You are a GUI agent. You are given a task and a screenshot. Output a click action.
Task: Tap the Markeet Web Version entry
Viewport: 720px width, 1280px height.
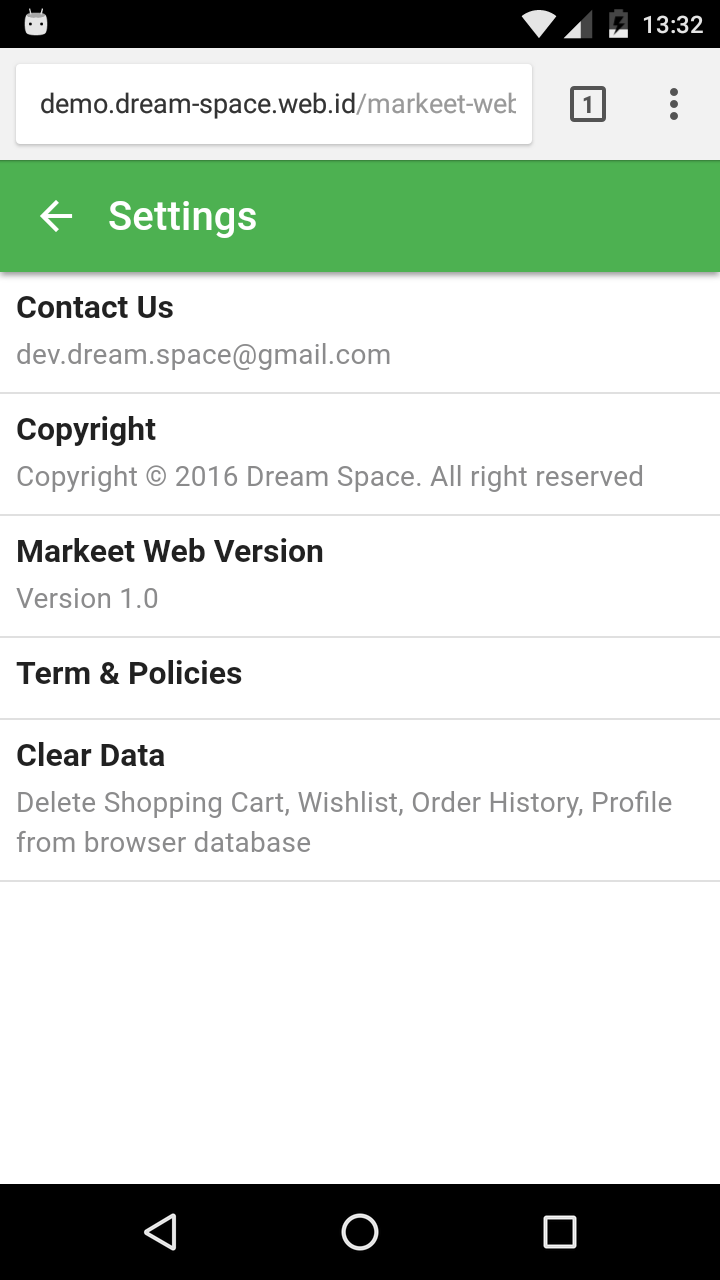coord(170,552)
